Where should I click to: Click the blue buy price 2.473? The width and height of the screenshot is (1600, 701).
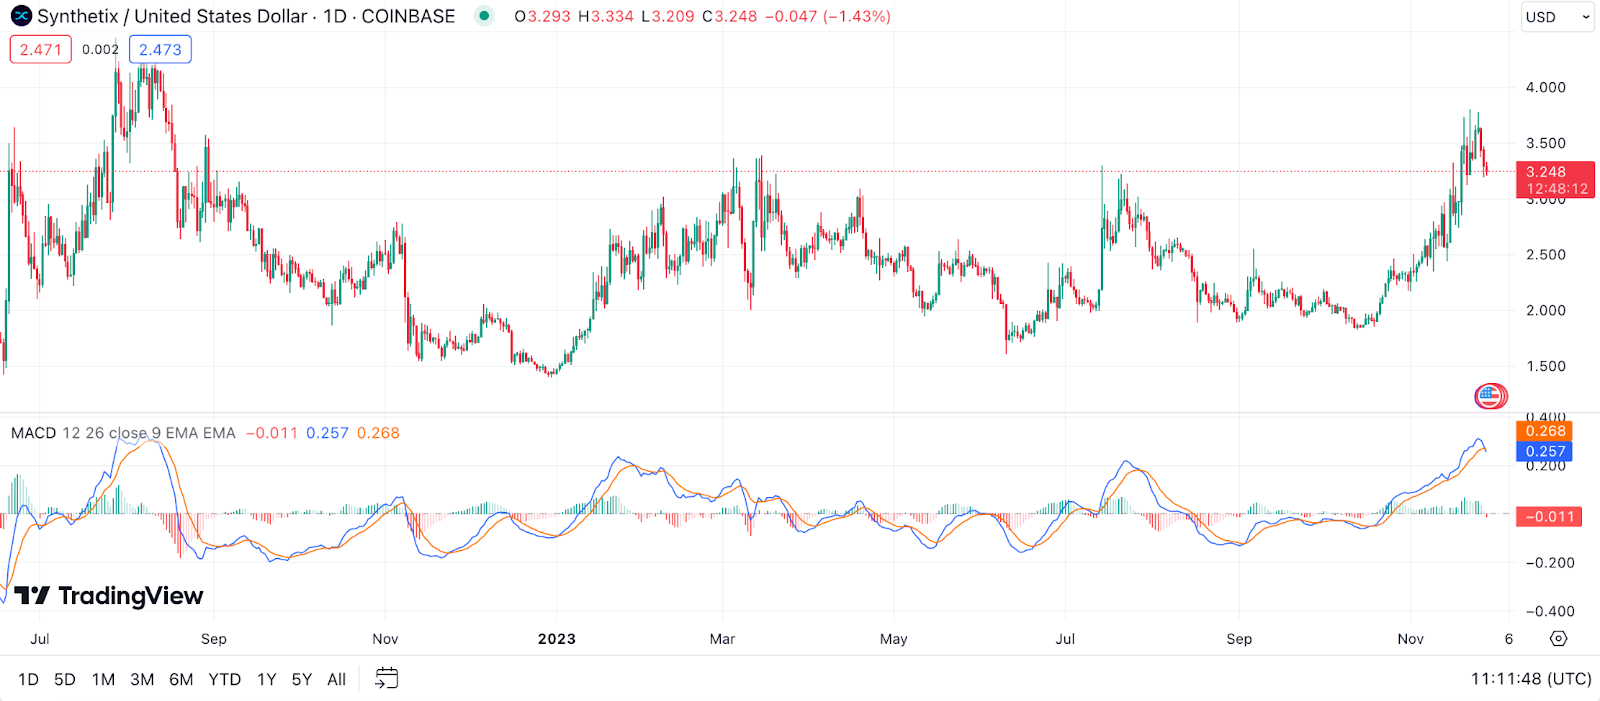pyautogui.click(x=160, y=49)
